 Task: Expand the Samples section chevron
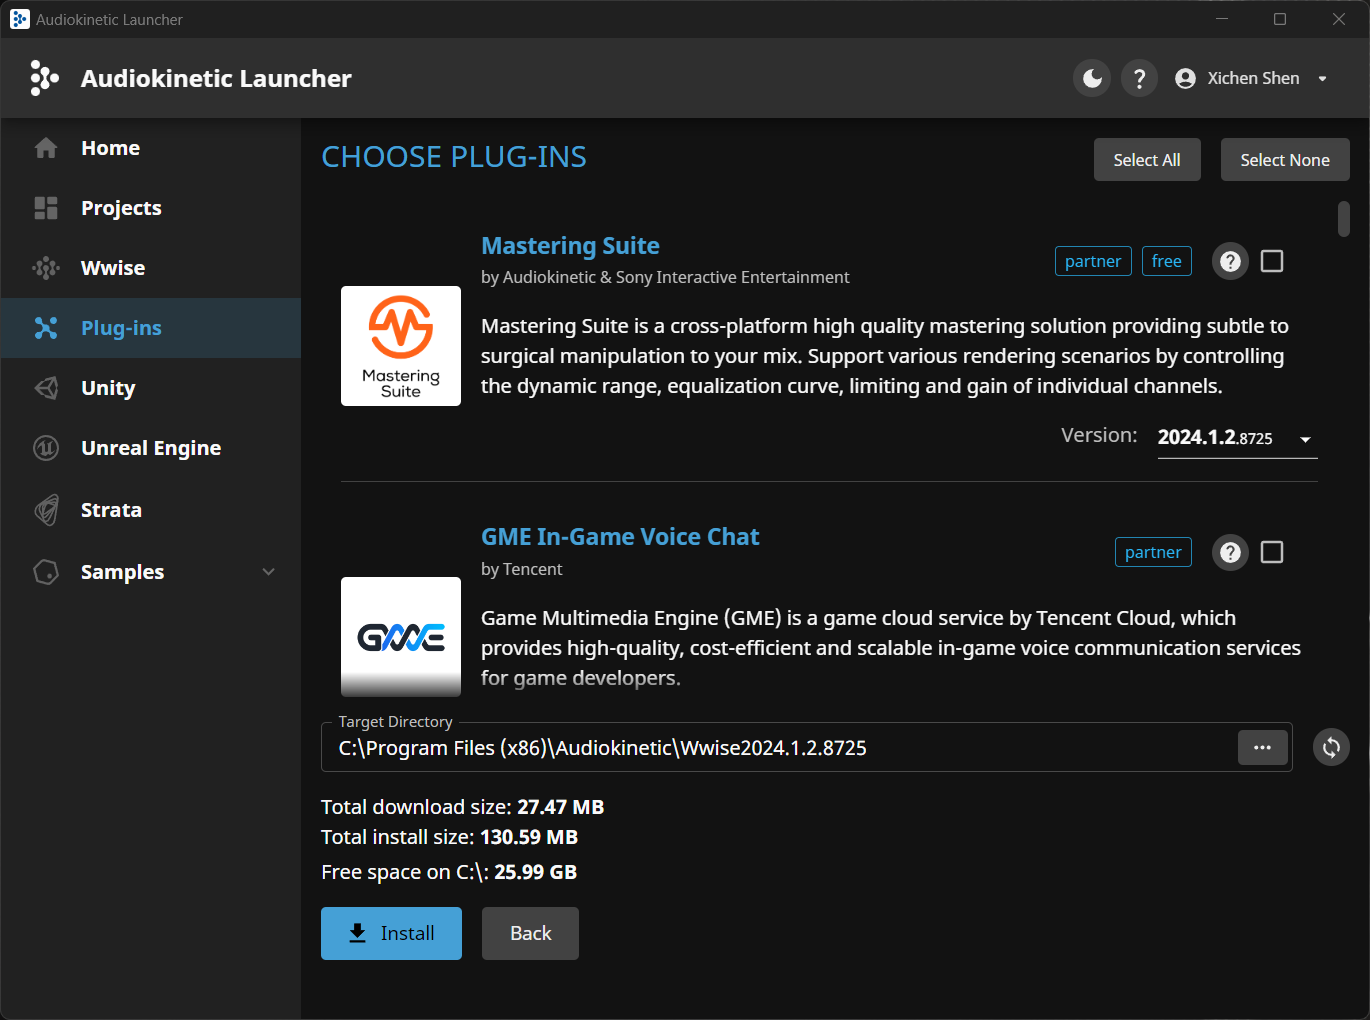click(x=268, y=572)
